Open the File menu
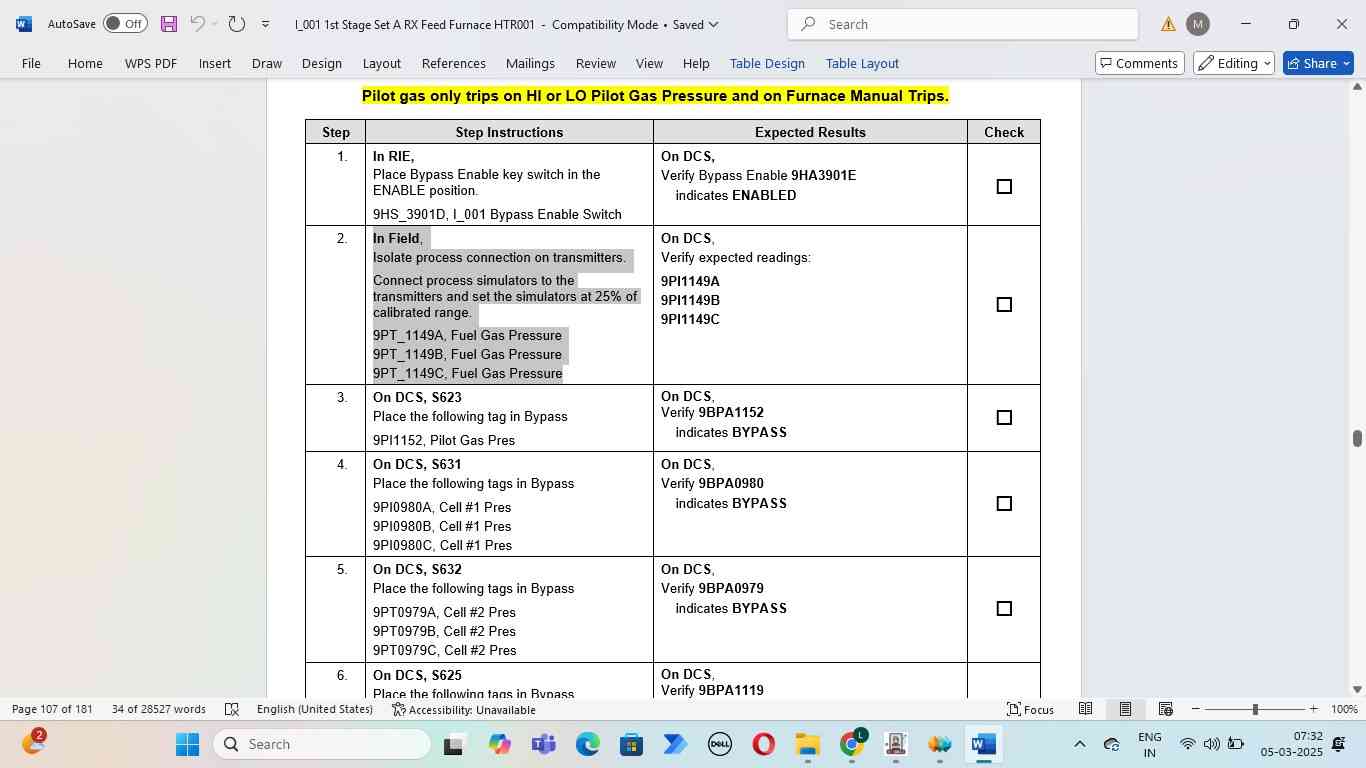The height and width of the screenshot is (768, 1366). pos(31,63)
